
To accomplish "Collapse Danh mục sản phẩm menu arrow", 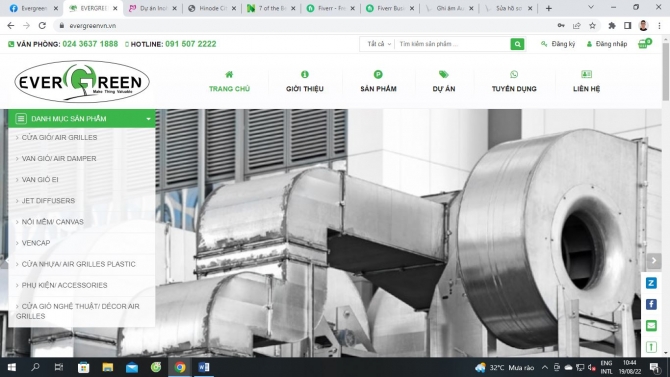I will pos(148,119).
